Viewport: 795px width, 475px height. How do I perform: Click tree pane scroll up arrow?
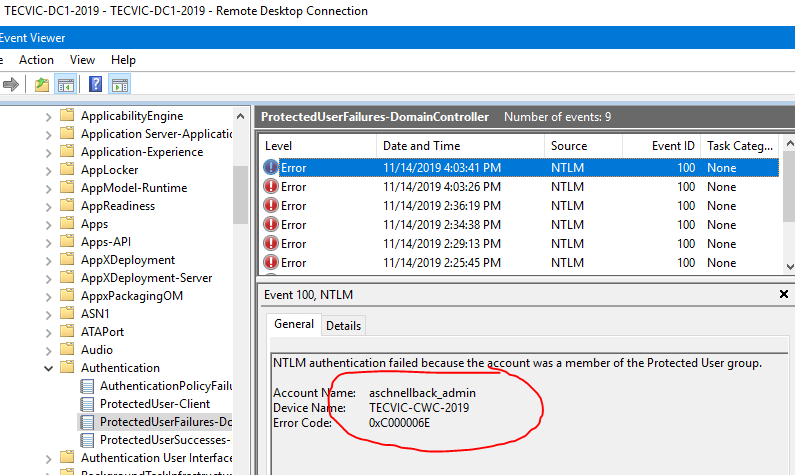click(x=240, y=116)
